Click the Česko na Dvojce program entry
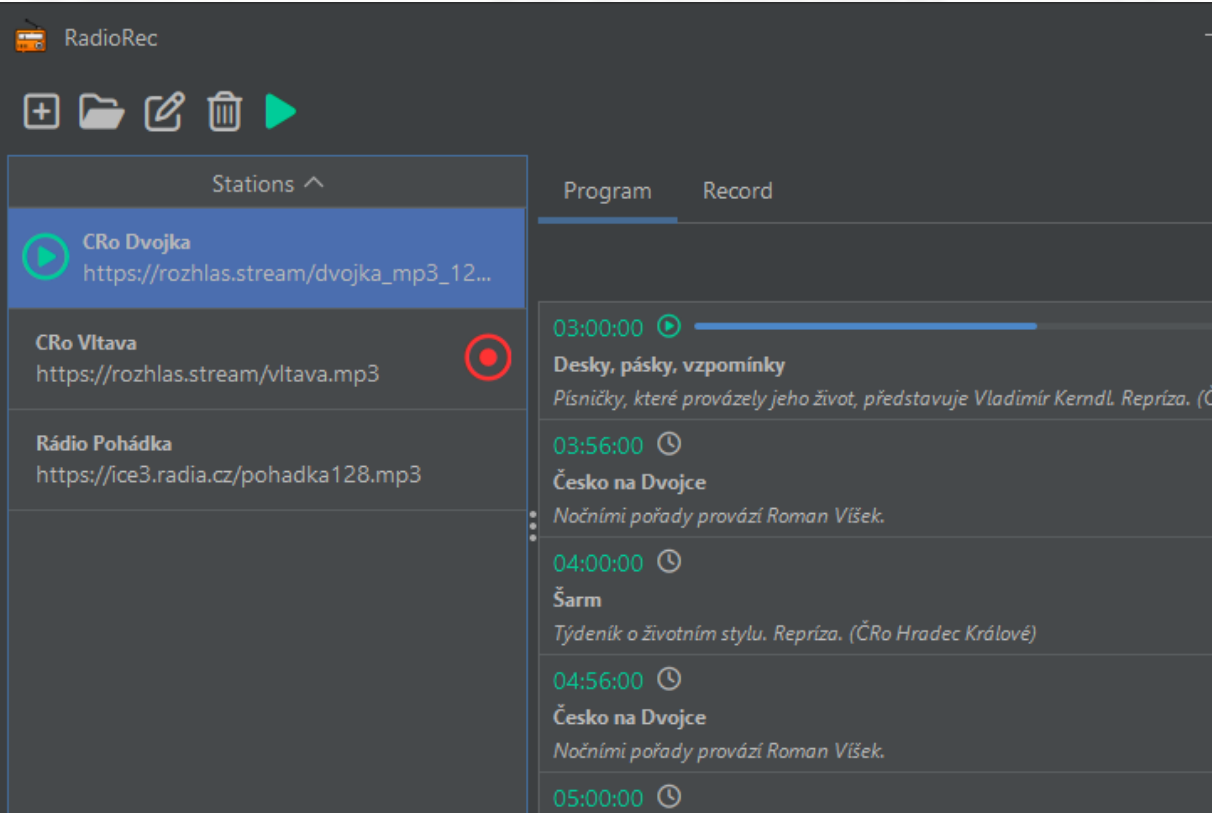1212x813 pixels. coord(640,480)
